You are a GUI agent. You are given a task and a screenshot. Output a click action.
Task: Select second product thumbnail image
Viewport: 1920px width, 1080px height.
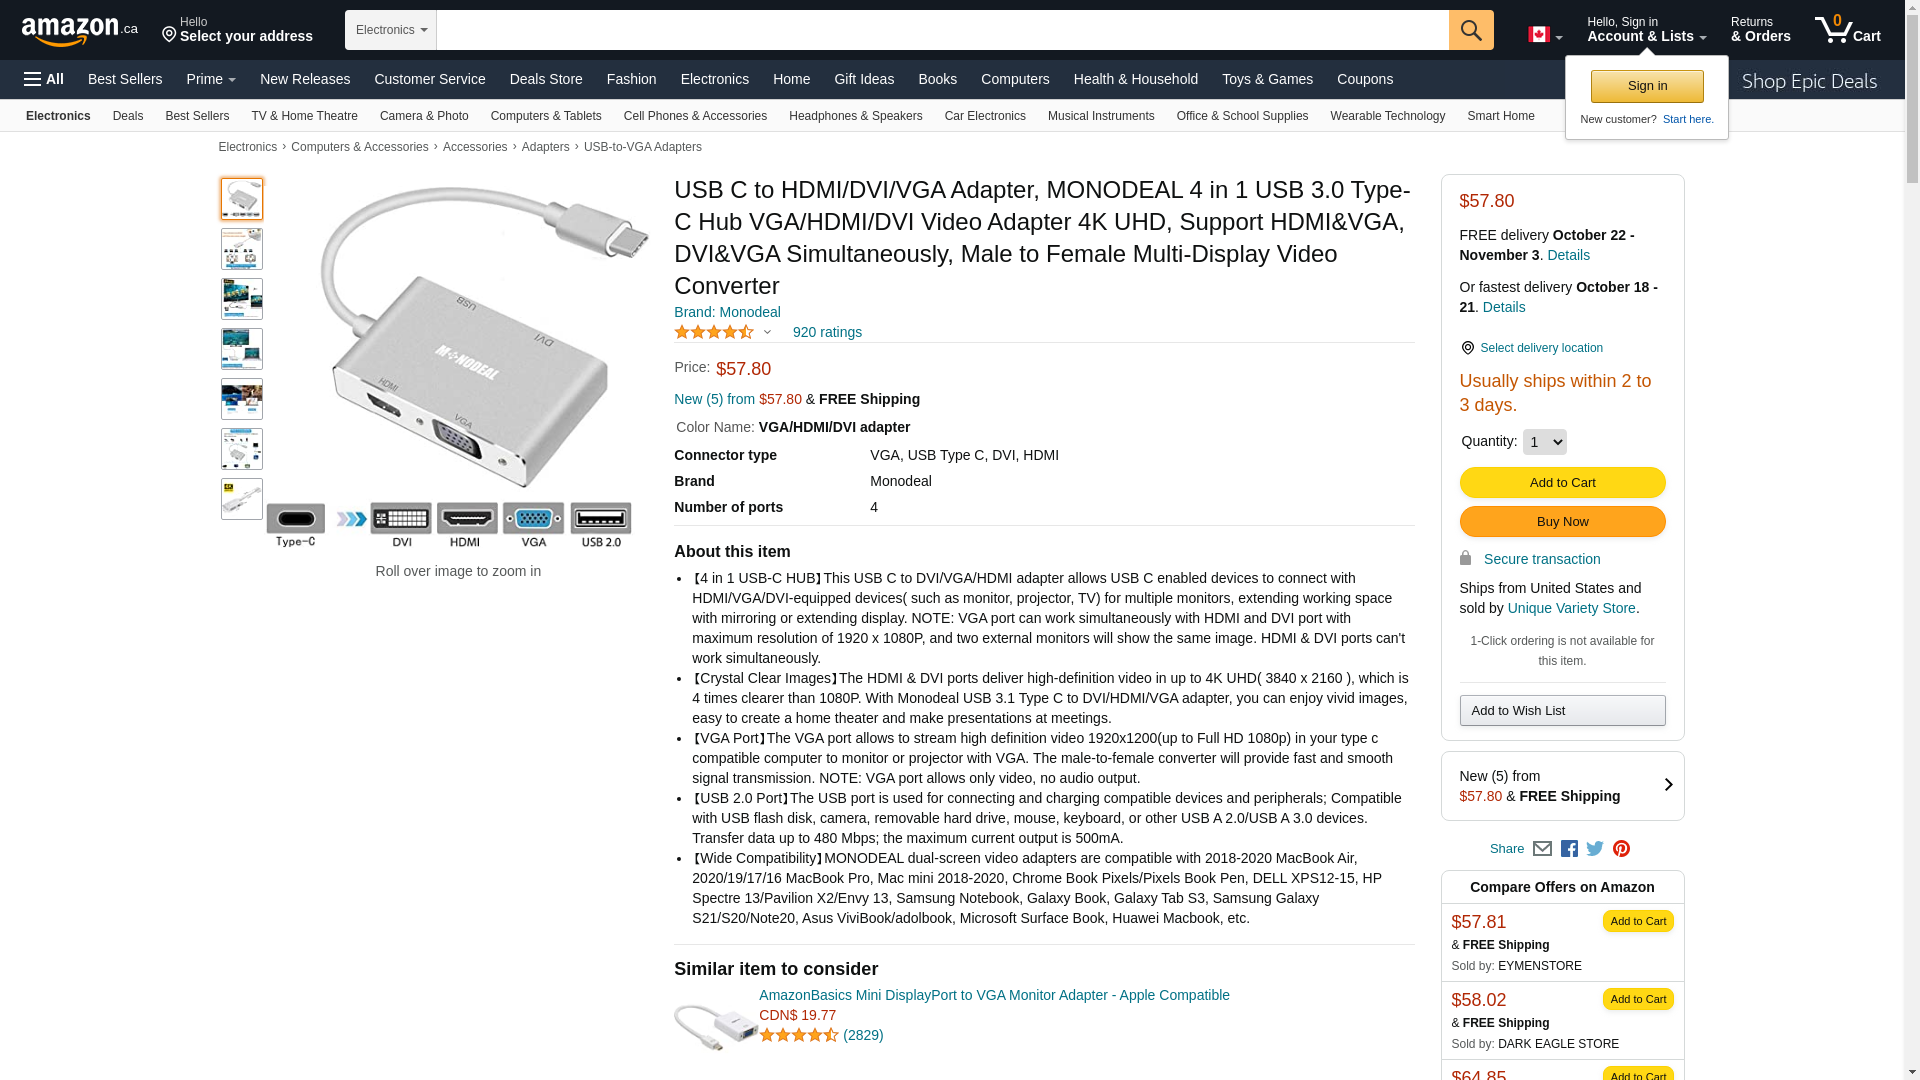pyautogui.click(x=242, y=249)
